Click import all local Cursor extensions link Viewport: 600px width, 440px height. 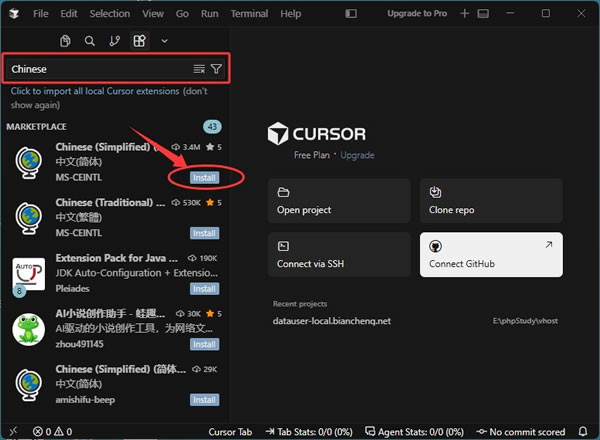tap(95, 91)
